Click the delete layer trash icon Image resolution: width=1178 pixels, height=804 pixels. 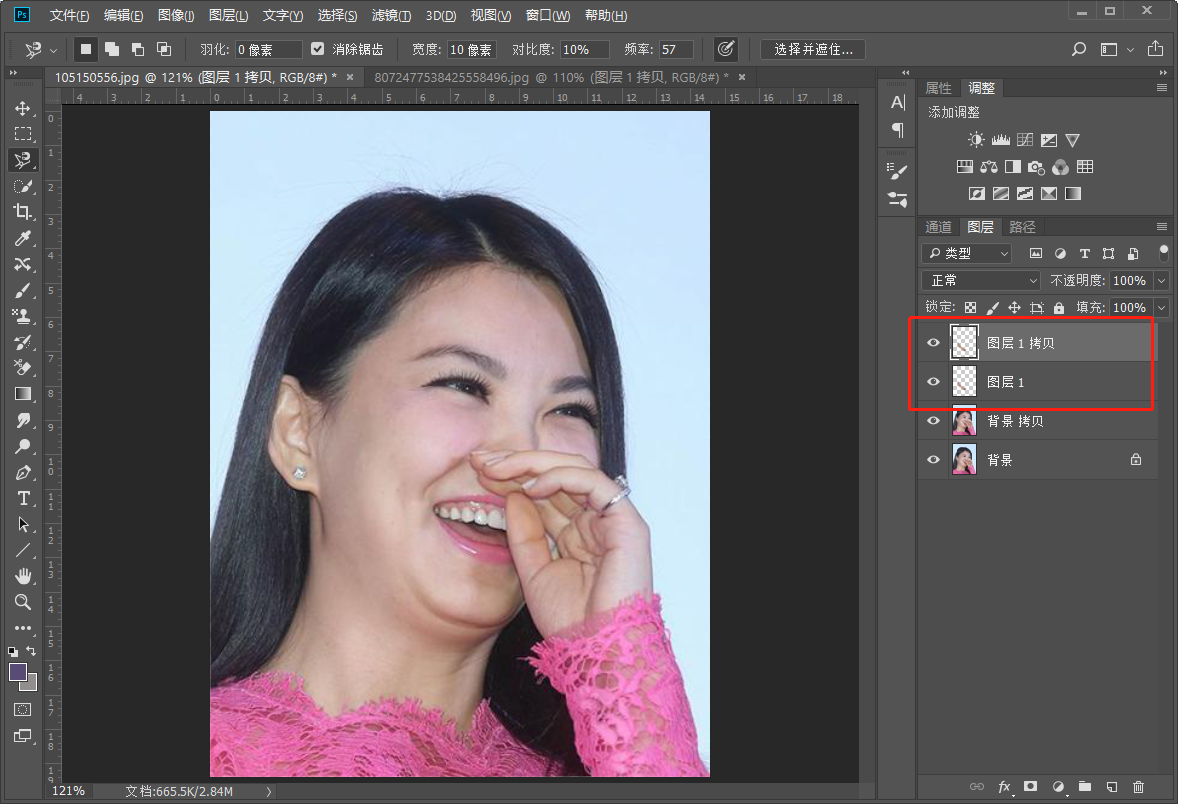click(1138, 787)
